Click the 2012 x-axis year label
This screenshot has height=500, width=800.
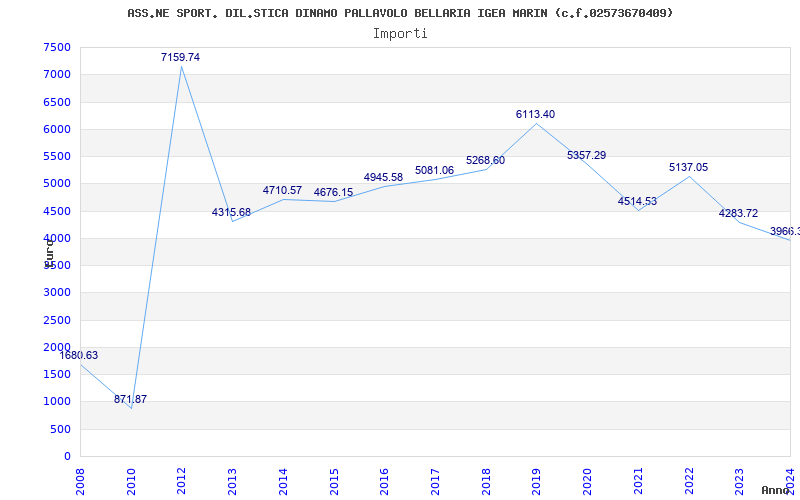(181, 478)
